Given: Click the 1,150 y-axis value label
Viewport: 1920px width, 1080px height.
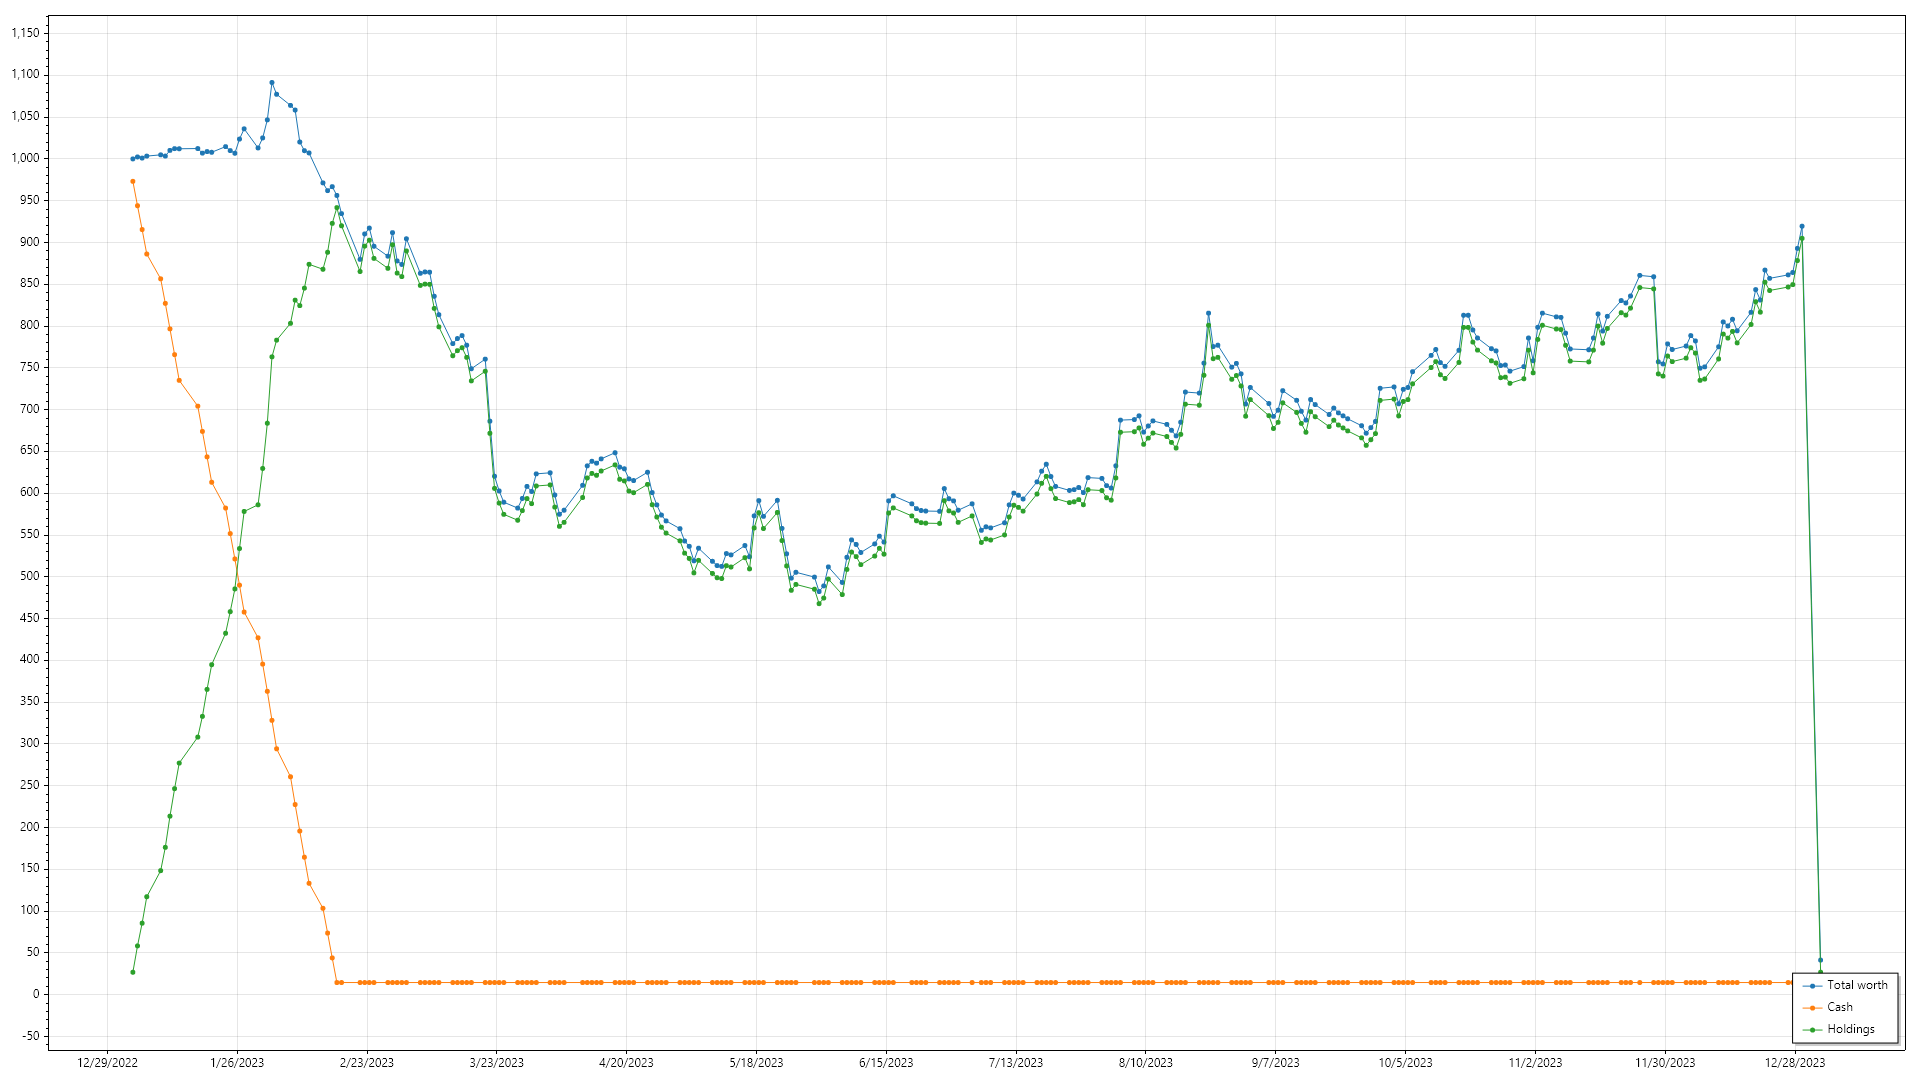Looking at the screenshot, I should pyautogui.click(x=26, y=33).
